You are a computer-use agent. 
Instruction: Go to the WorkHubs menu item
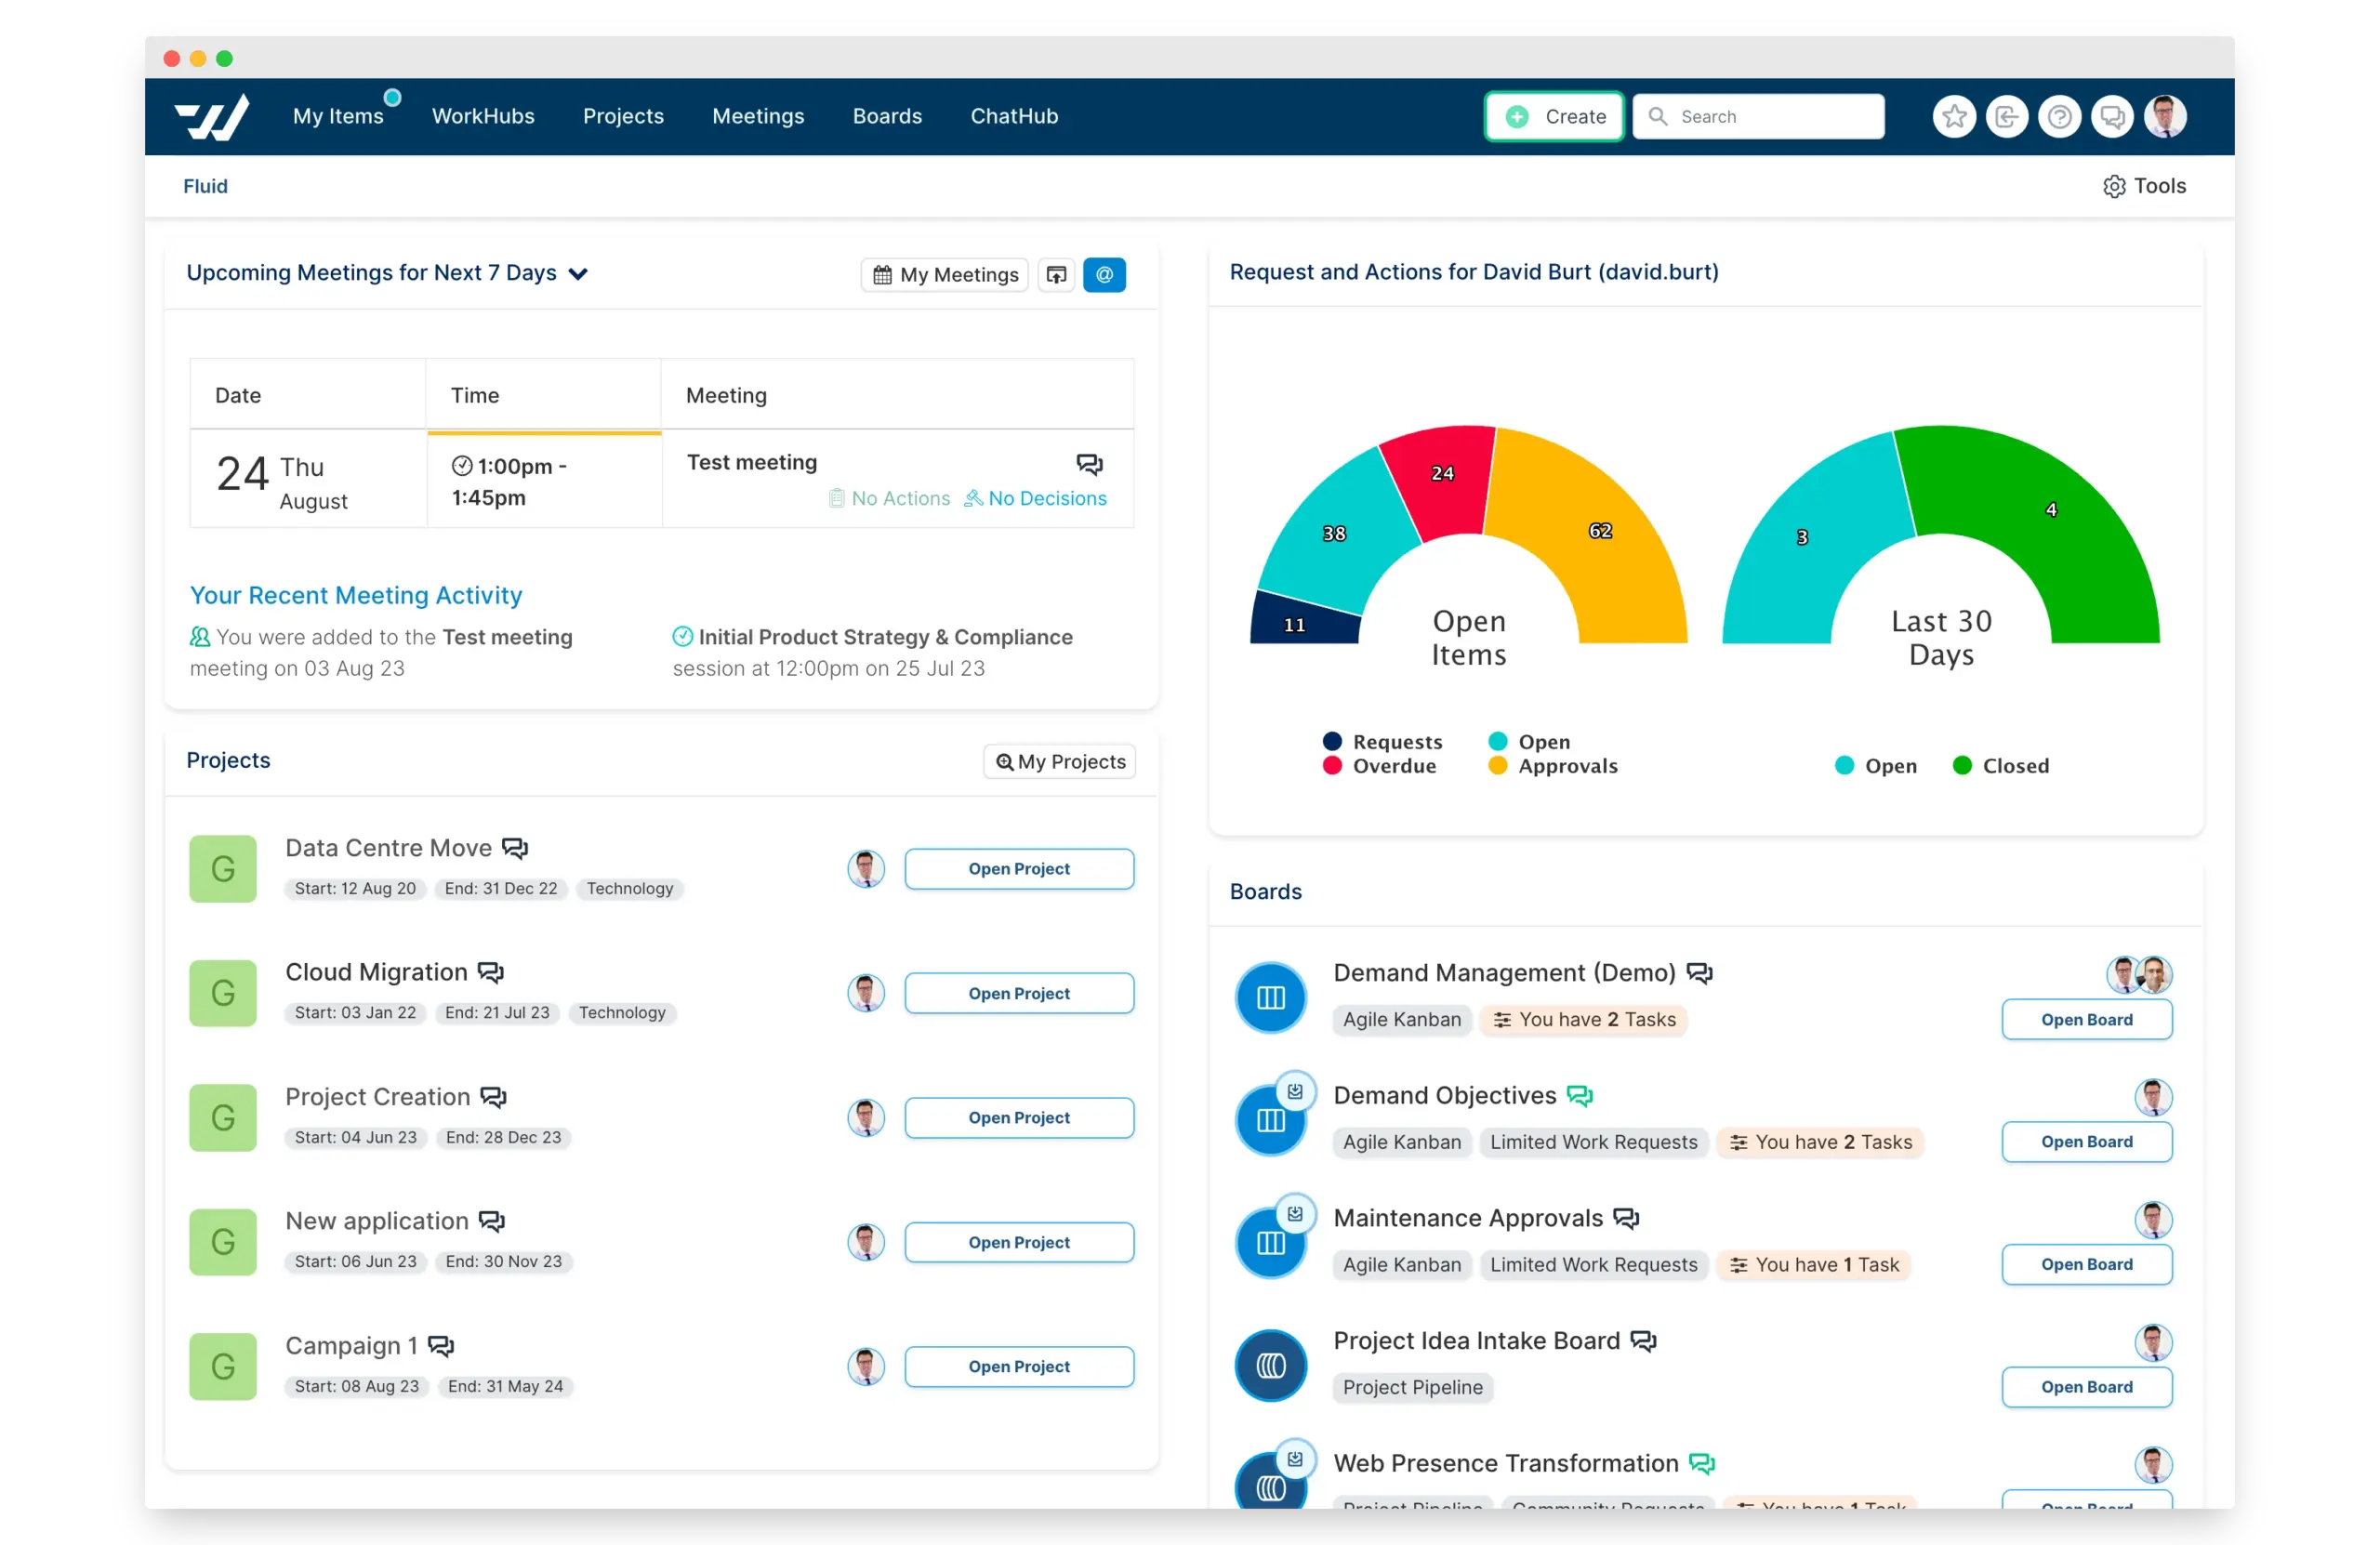pos(483,116)
